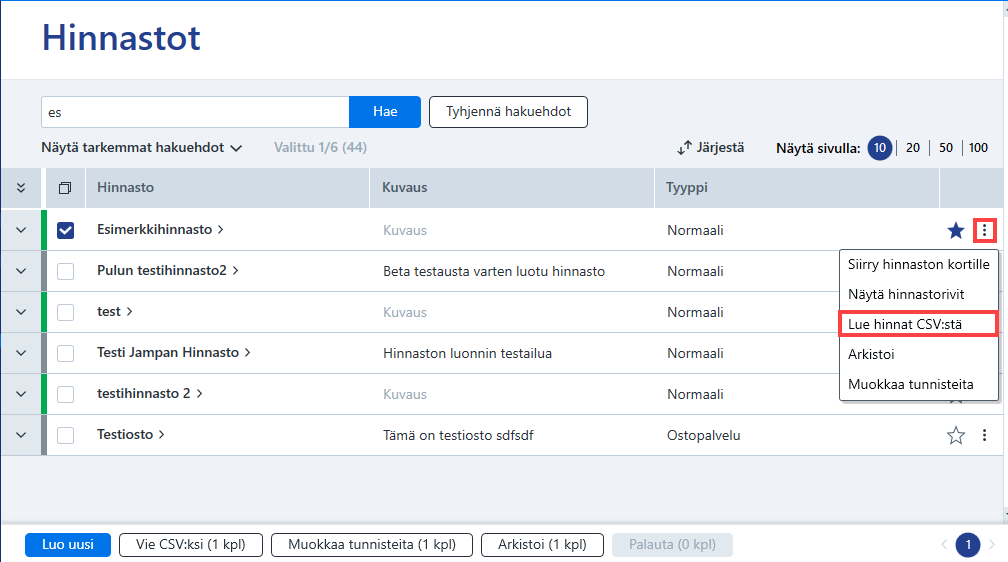Select Arkistoi in the context menu
1008x562 pixels.
pos(871,354)
